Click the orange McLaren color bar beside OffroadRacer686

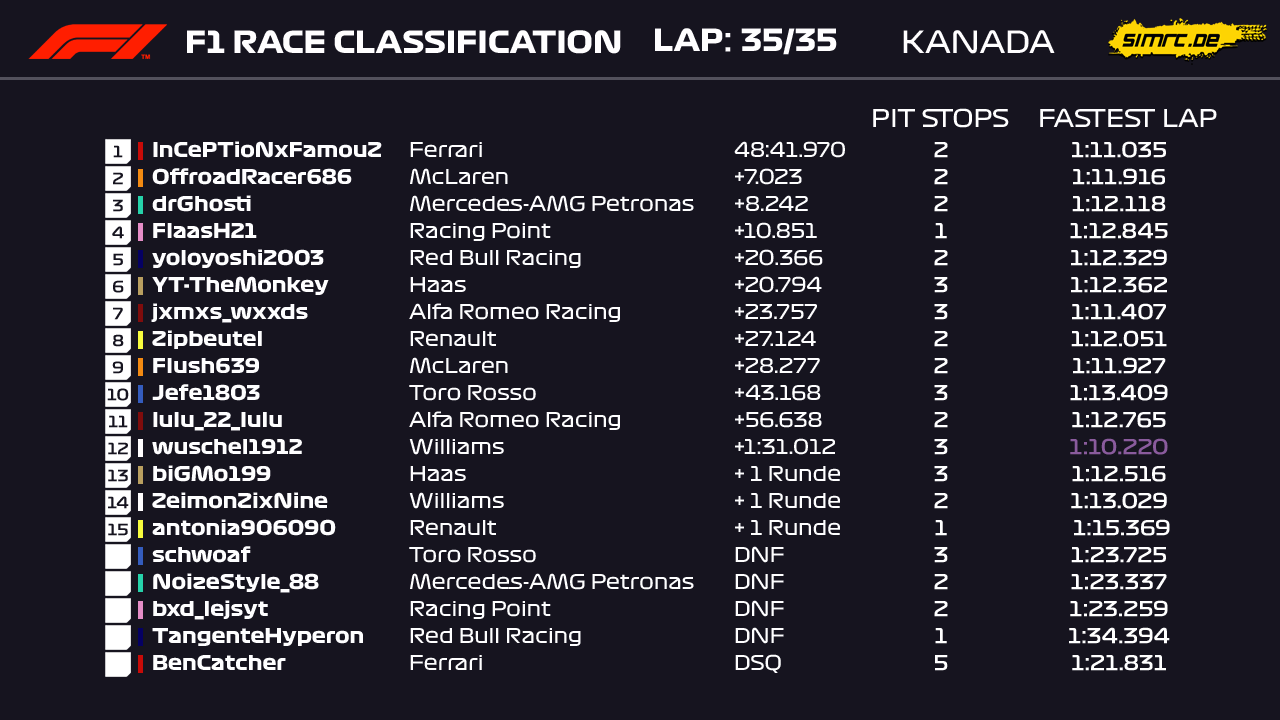pyautogui.click(x=141, y=178)
